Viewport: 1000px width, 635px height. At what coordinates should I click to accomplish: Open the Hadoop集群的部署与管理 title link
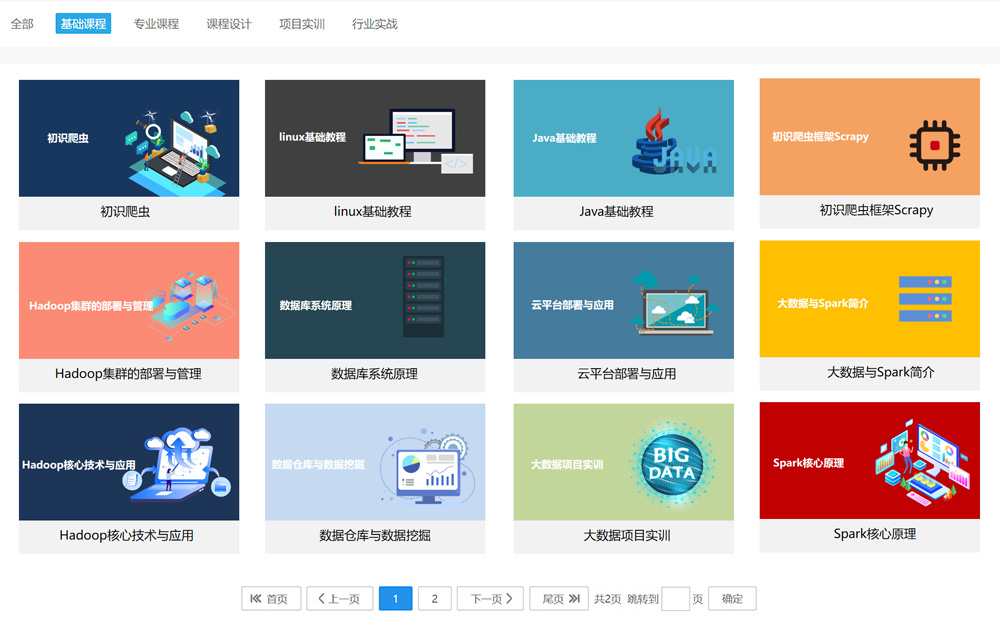[129, 374]
